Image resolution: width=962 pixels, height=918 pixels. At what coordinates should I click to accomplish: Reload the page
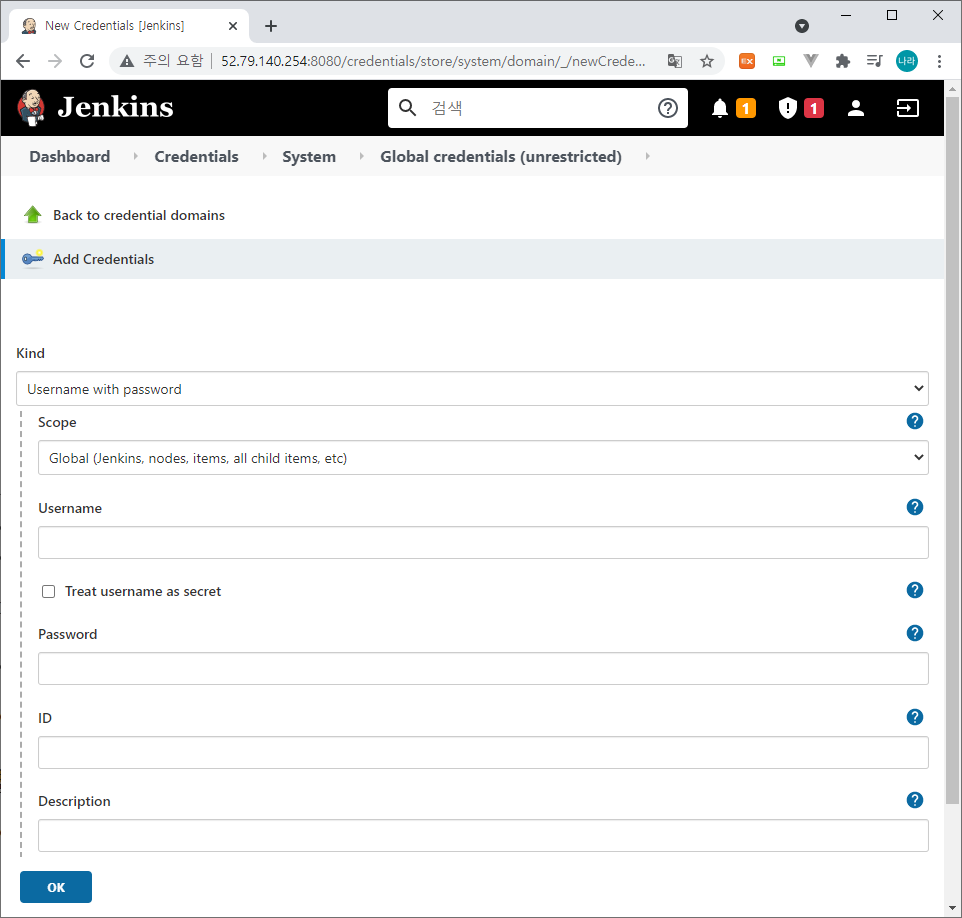pyautogui.click(x=87, y=61)
